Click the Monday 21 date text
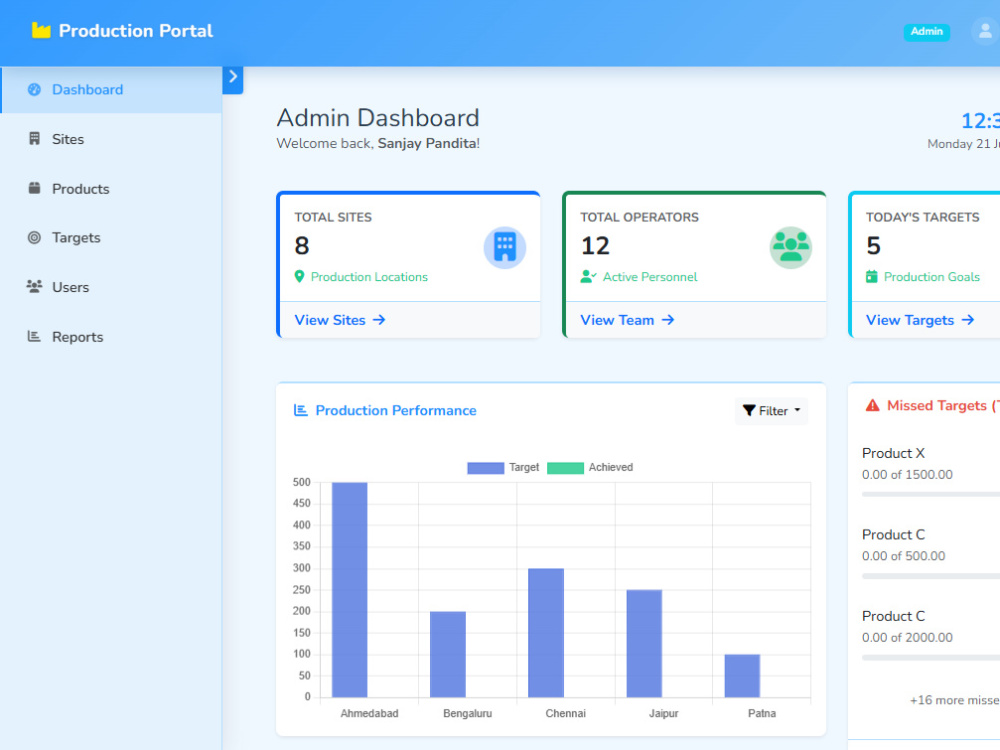The width and height of the screenshot is (1000, 750). coord(964,144)
